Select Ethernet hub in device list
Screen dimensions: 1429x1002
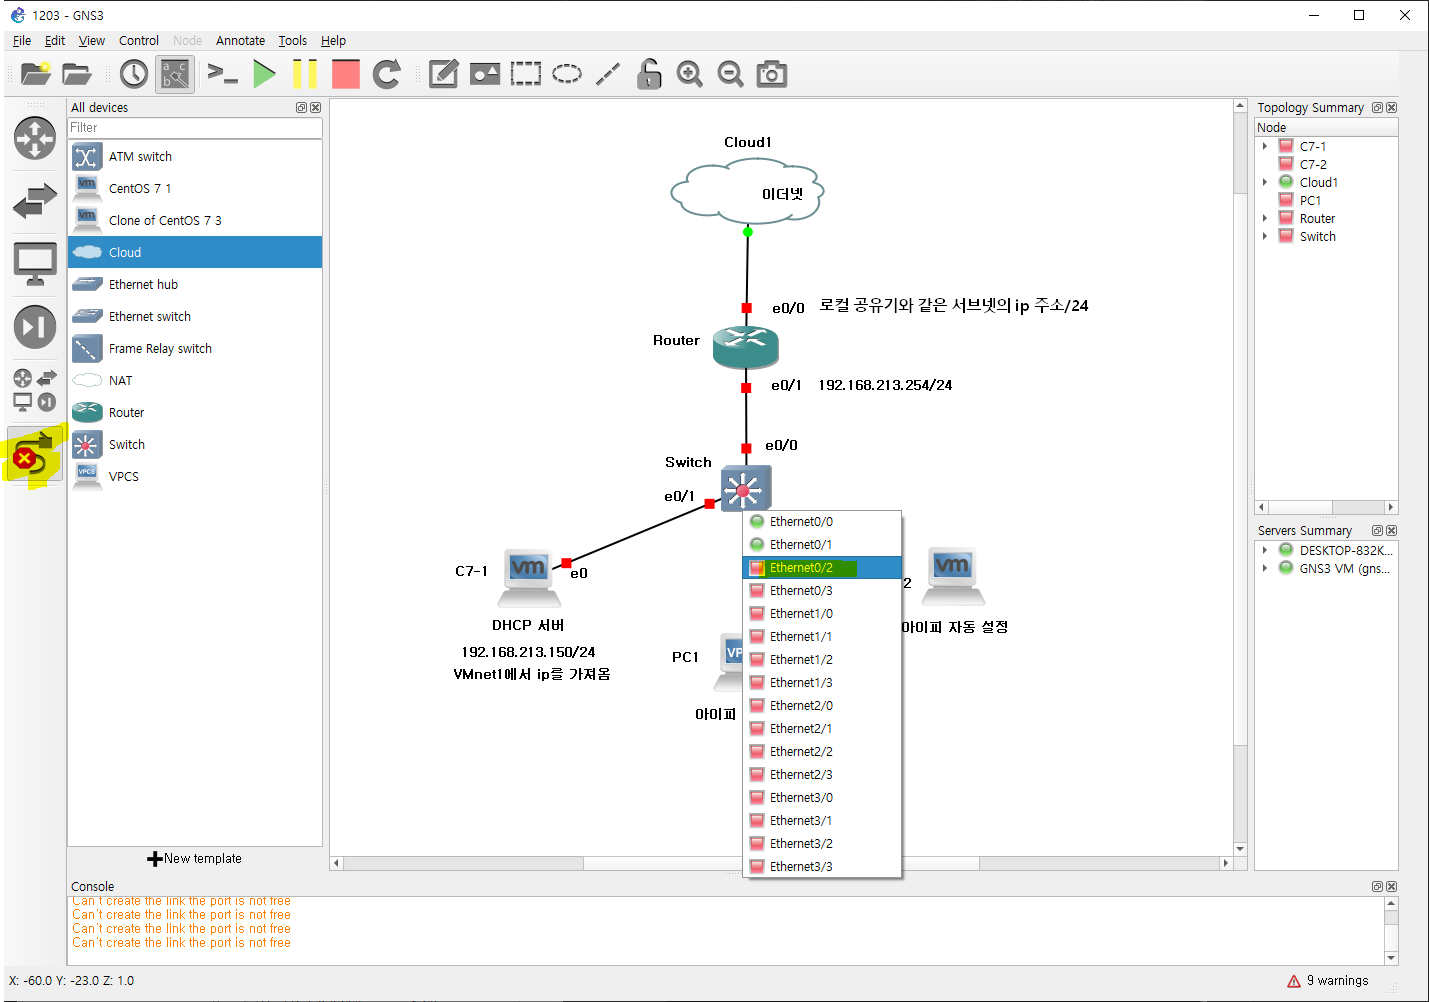(x=195, y=285)
